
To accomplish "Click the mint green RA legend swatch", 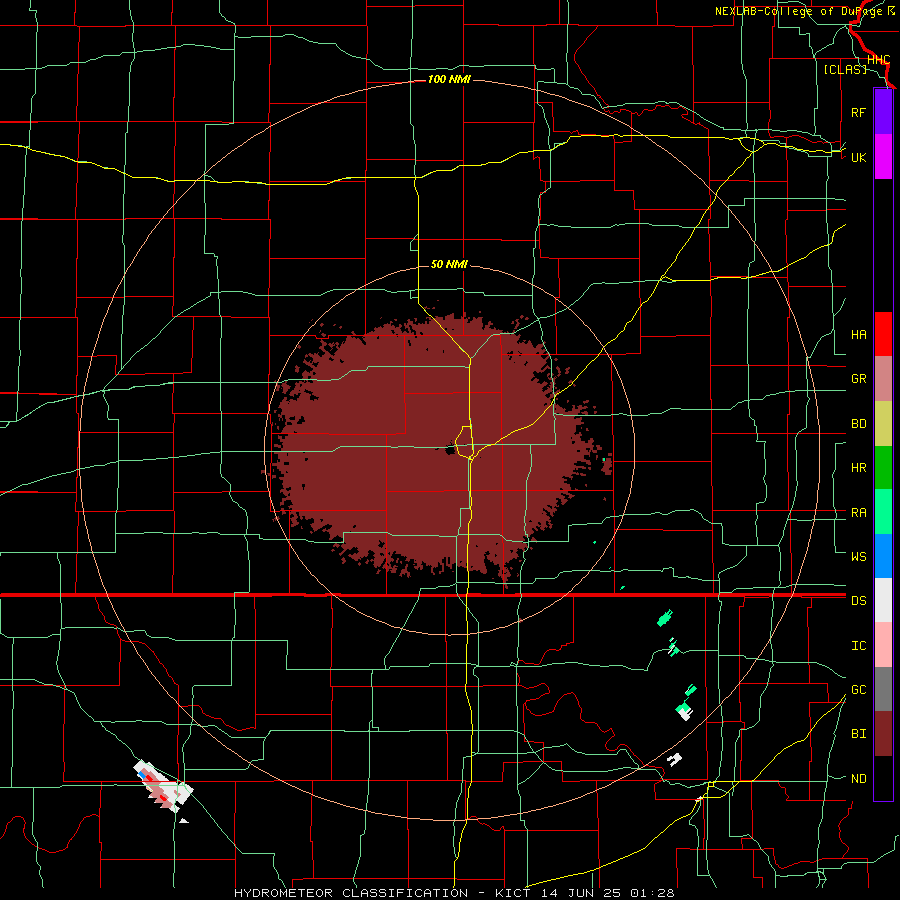I will pyautogui.click(x=883, y=512).
